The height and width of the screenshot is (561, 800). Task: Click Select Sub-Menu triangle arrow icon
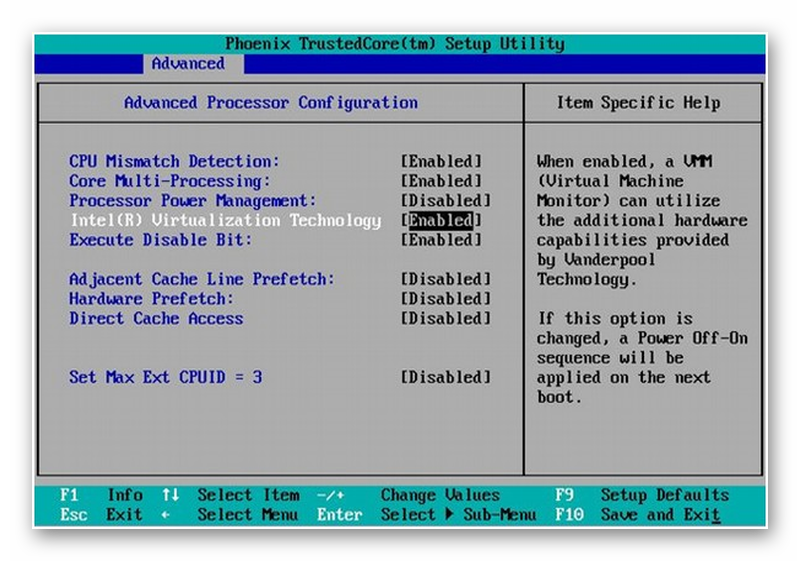tap(449, 514)
